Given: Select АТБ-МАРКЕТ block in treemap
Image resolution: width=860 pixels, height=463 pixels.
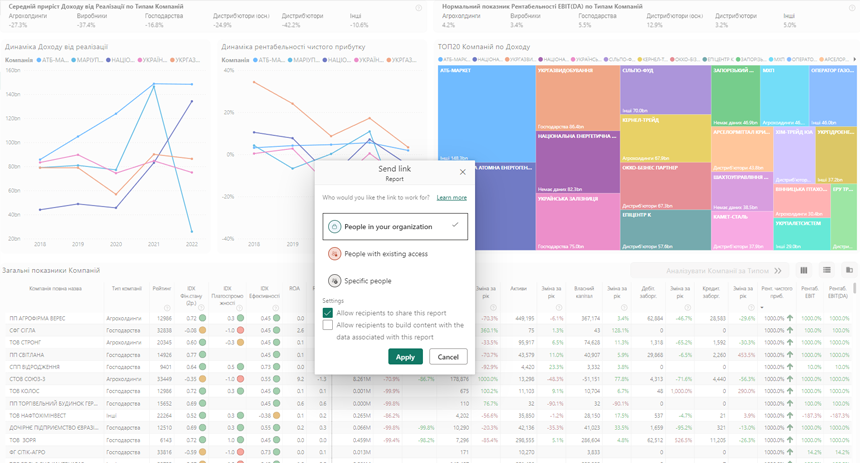Looking at the screenshot, I should tap(486, 114).
